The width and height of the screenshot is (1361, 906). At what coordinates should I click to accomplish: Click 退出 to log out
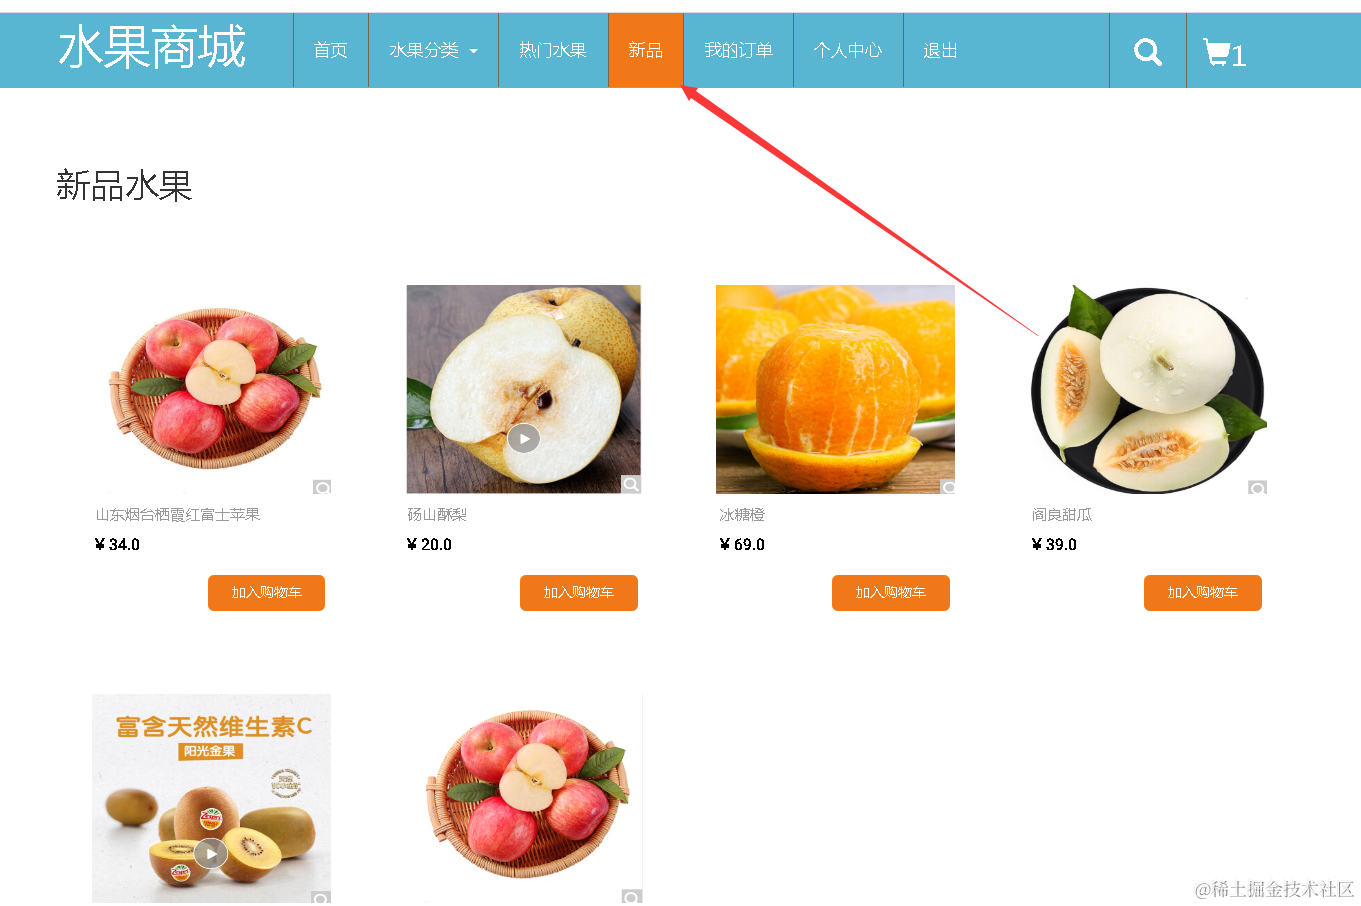[940, 50]
